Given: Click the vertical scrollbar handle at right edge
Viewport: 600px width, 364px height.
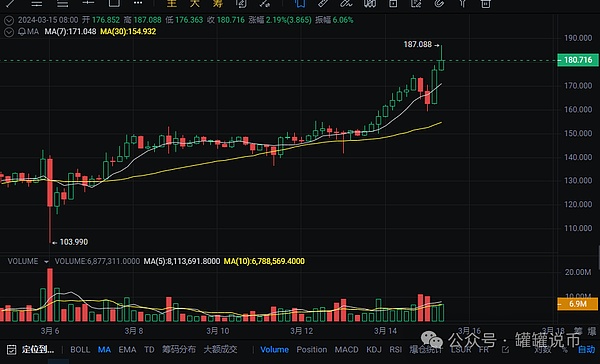Looking at the screenshot, I should click(598, 258).
